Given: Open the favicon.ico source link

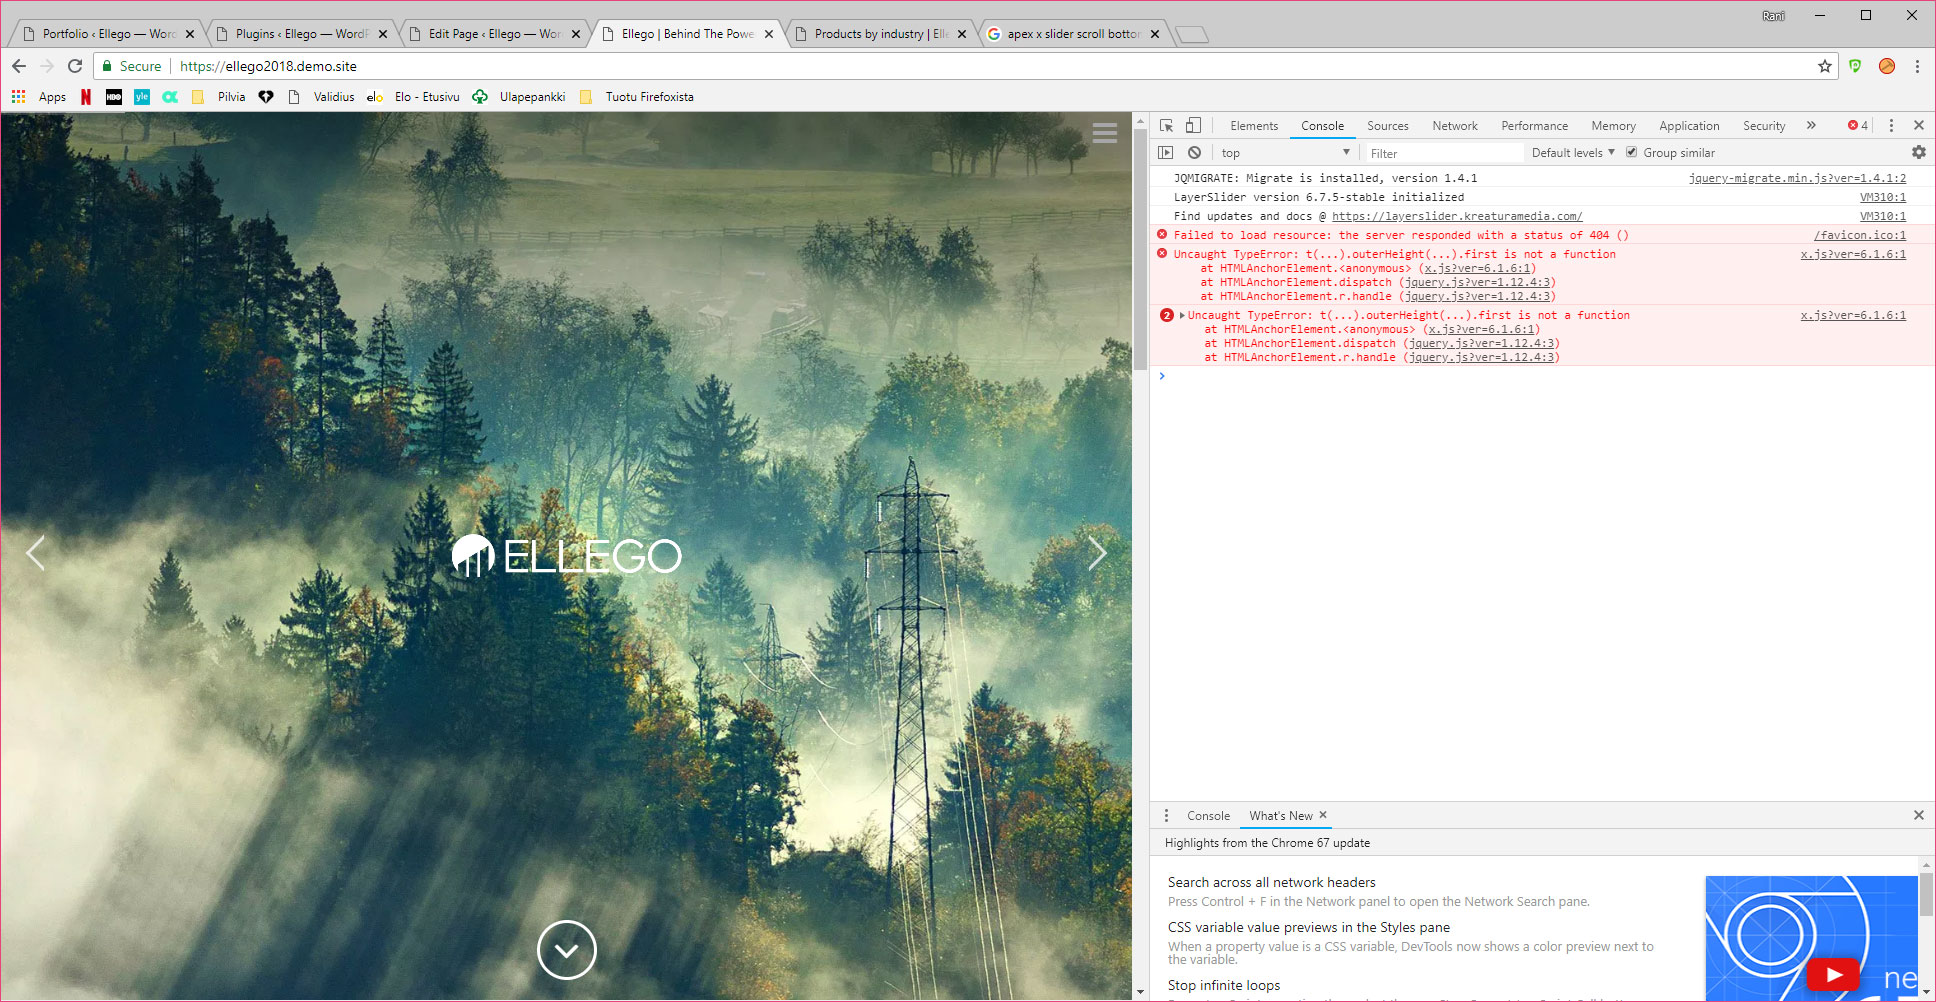Looking at the screenshot, I should tap(1860, 235).
